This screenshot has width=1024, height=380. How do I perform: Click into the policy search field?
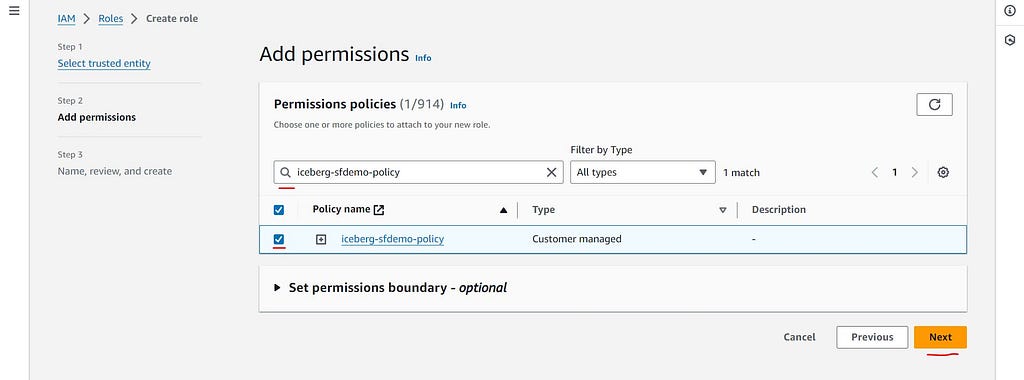click(418, 172)
